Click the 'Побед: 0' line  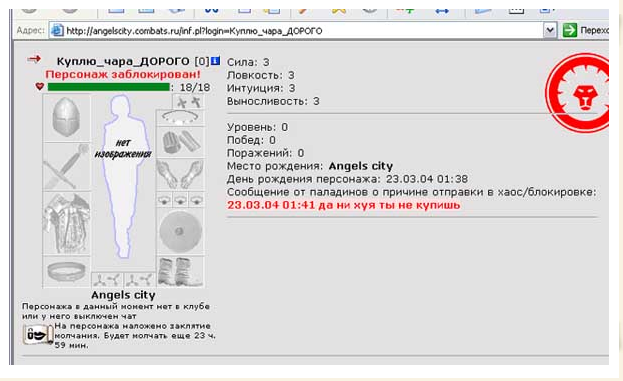251,140
